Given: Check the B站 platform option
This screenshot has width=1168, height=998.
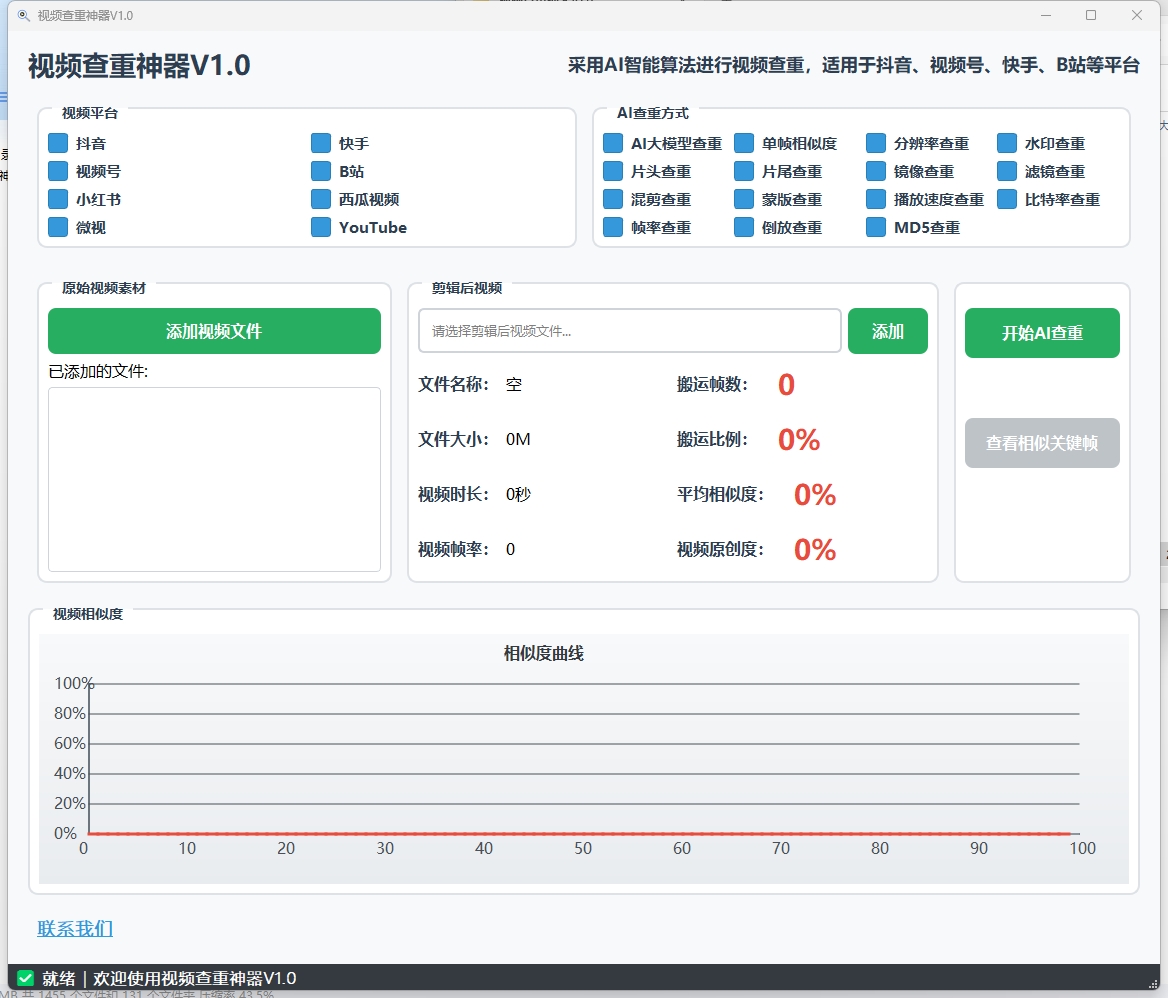Looking at the screenshot, I should pyautogui.click(x=321, y=171).
